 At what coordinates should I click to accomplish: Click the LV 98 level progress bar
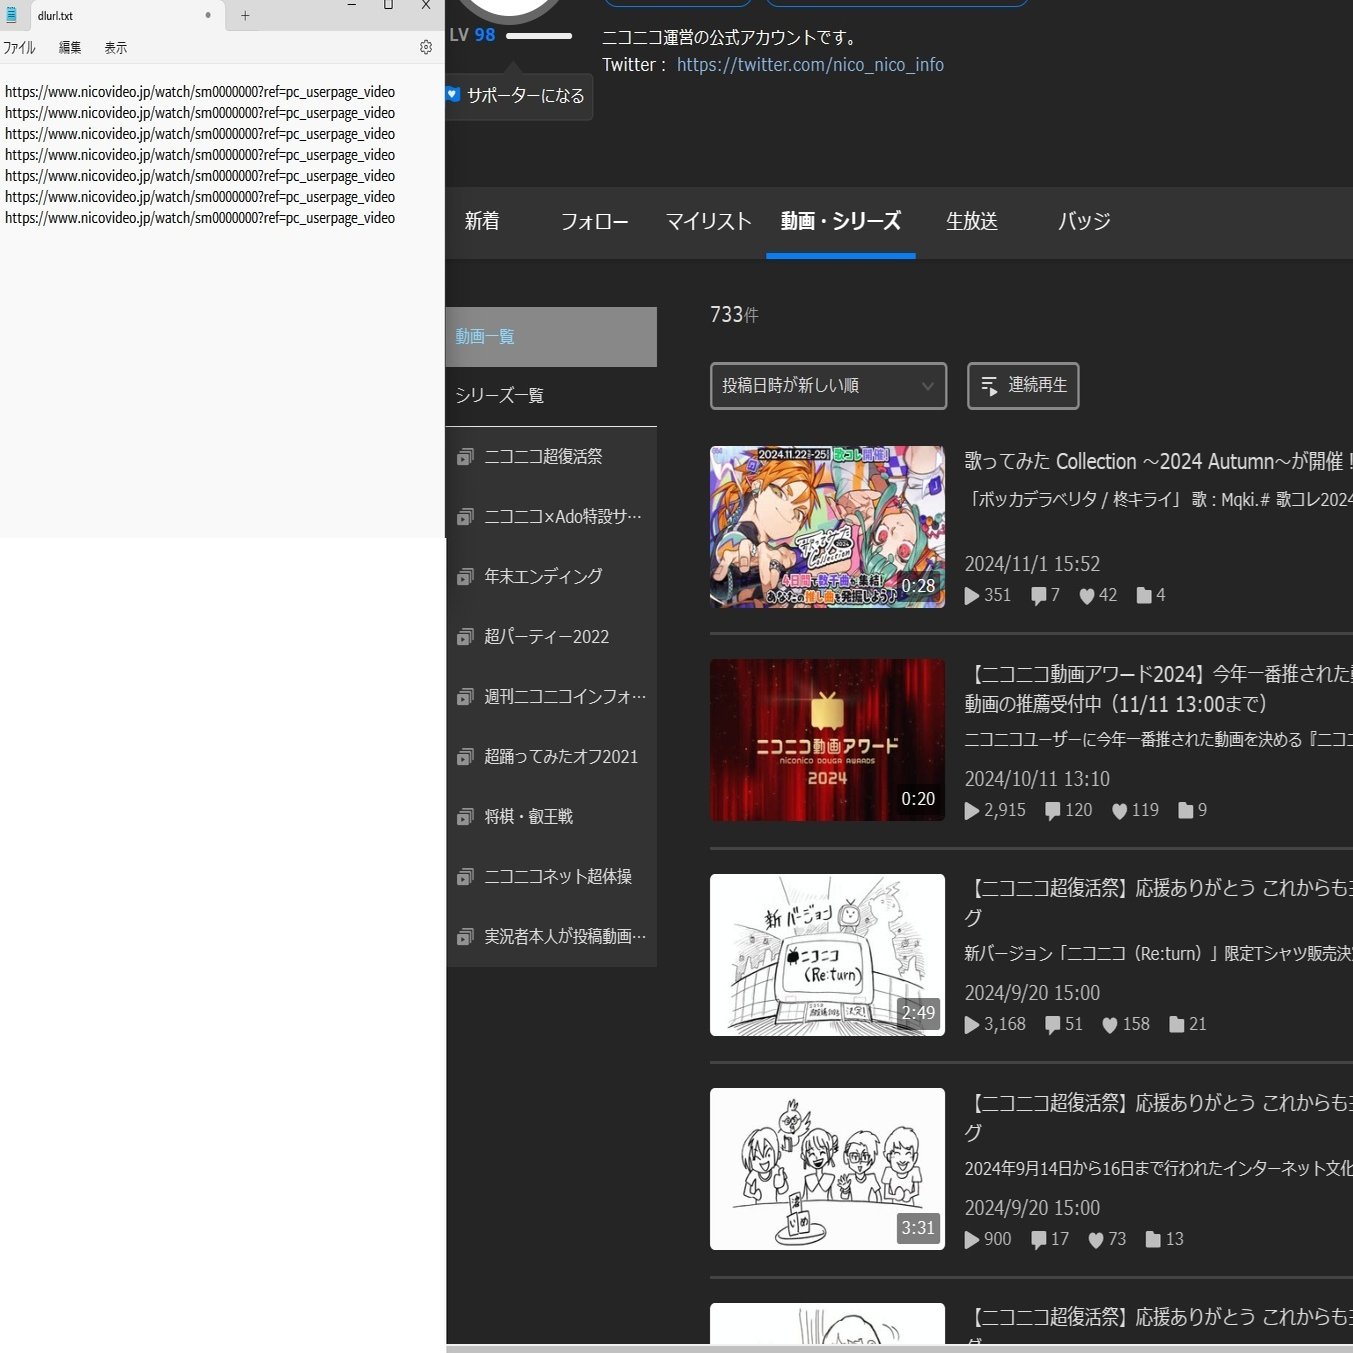coord(539,36)
